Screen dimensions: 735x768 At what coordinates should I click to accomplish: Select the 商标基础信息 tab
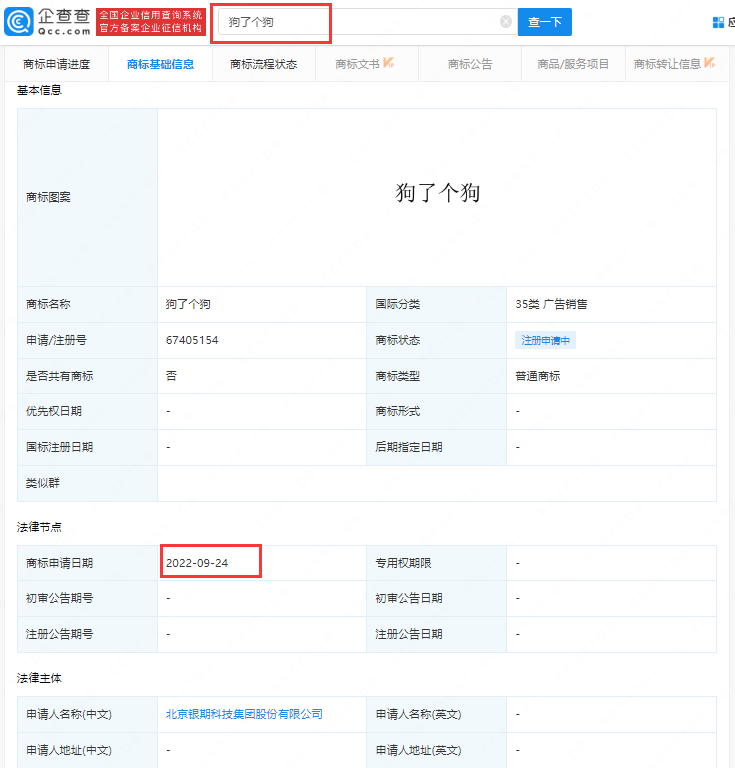pos(160,64)
